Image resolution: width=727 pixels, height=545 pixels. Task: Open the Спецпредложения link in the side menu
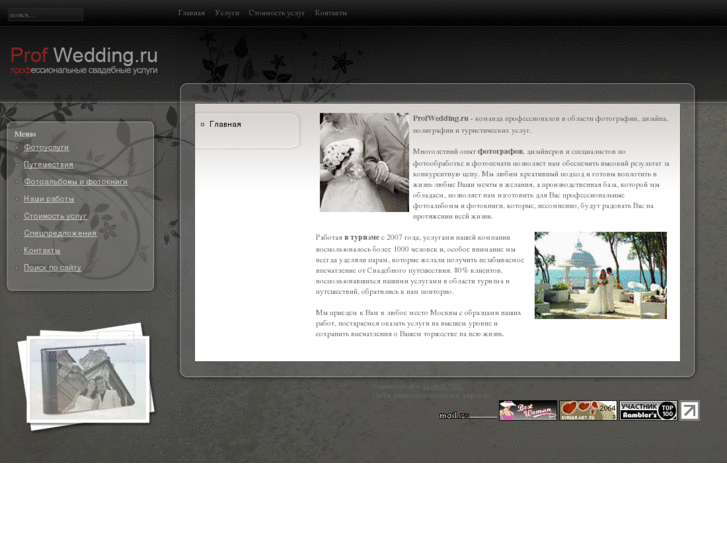tap(60, 233)
